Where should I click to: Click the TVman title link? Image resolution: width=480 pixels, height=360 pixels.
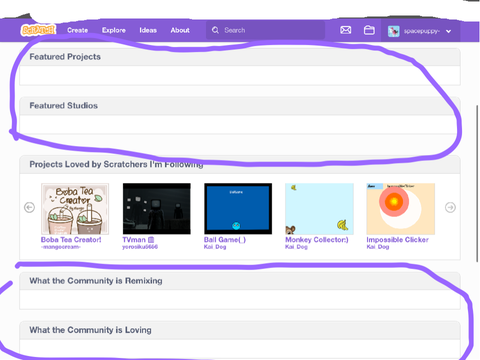click(x=138, y=240)
